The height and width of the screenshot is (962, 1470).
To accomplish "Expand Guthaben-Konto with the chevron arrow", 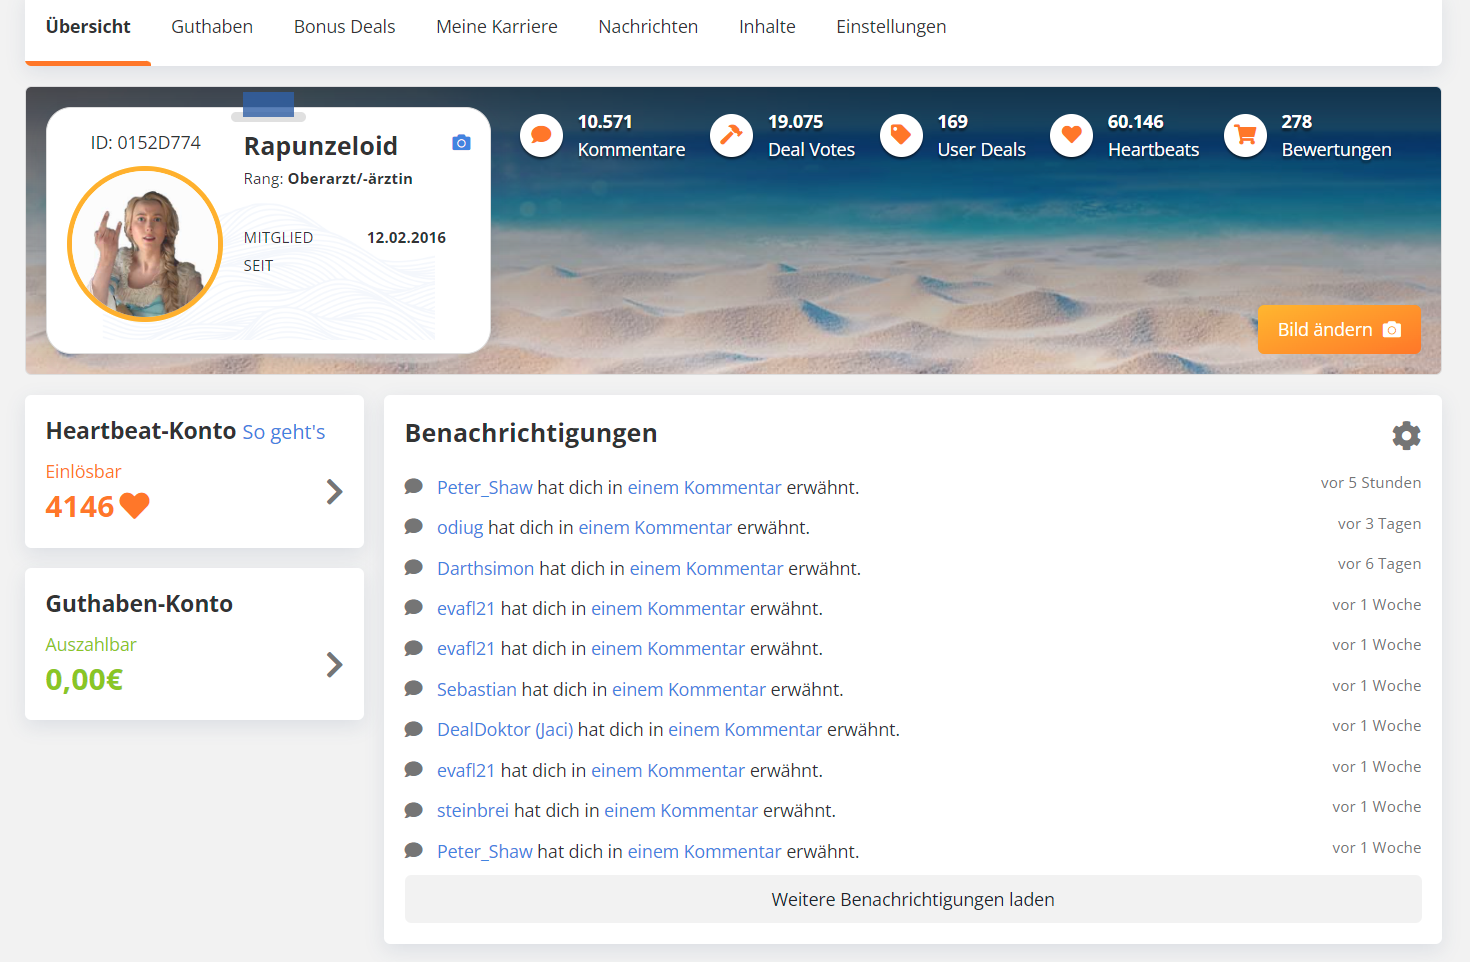I will [x=335, y=665].
